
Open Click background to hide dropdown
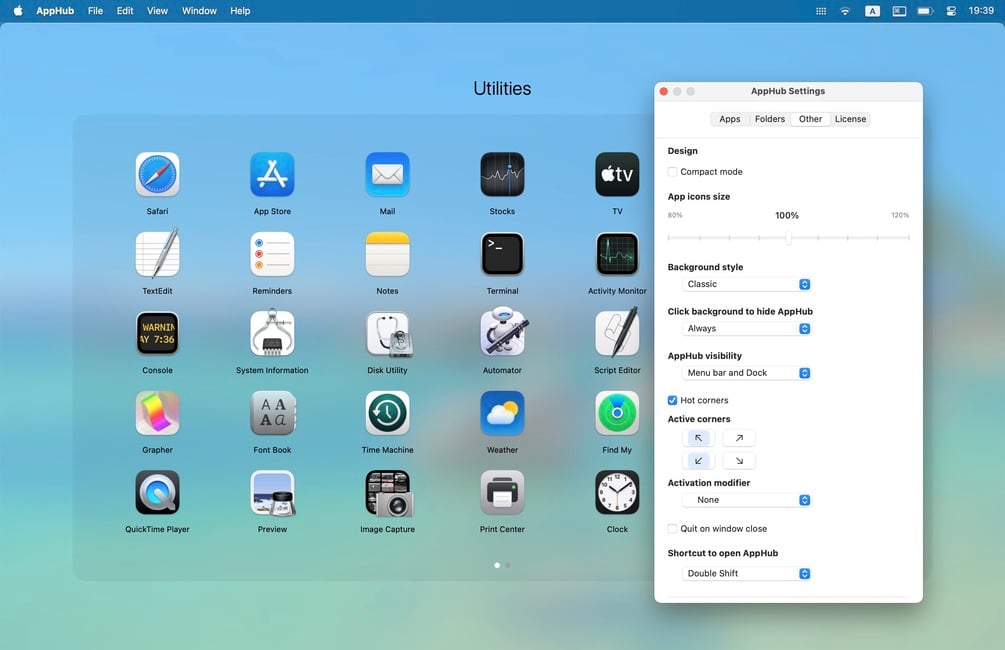click(746, 328)
